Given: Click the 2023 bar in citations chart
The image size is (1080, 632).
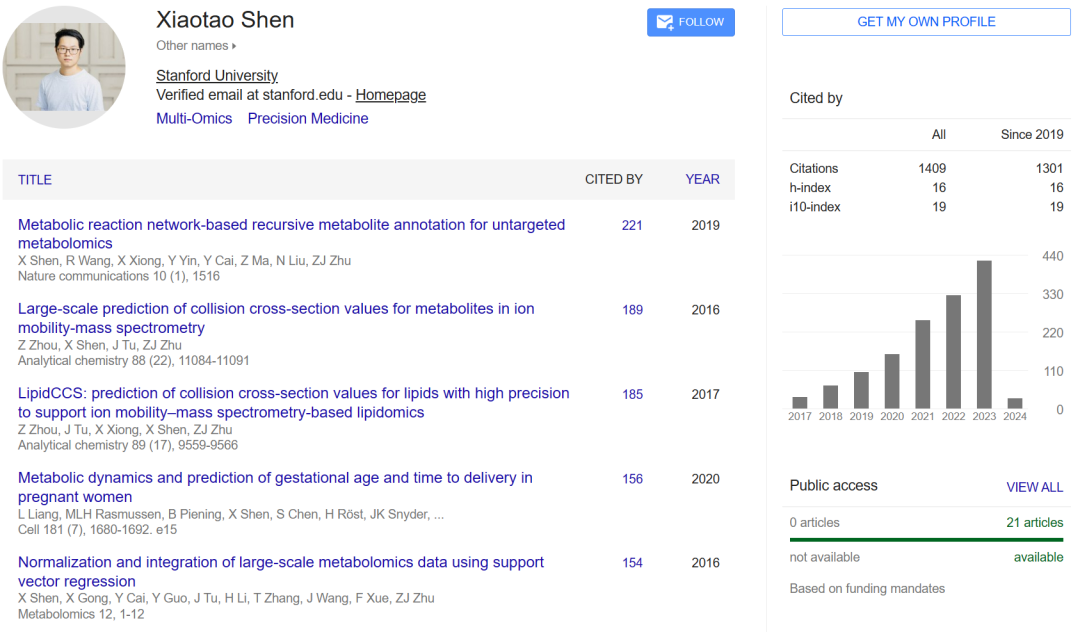Looking at the screenshot, I should [984, 334].
